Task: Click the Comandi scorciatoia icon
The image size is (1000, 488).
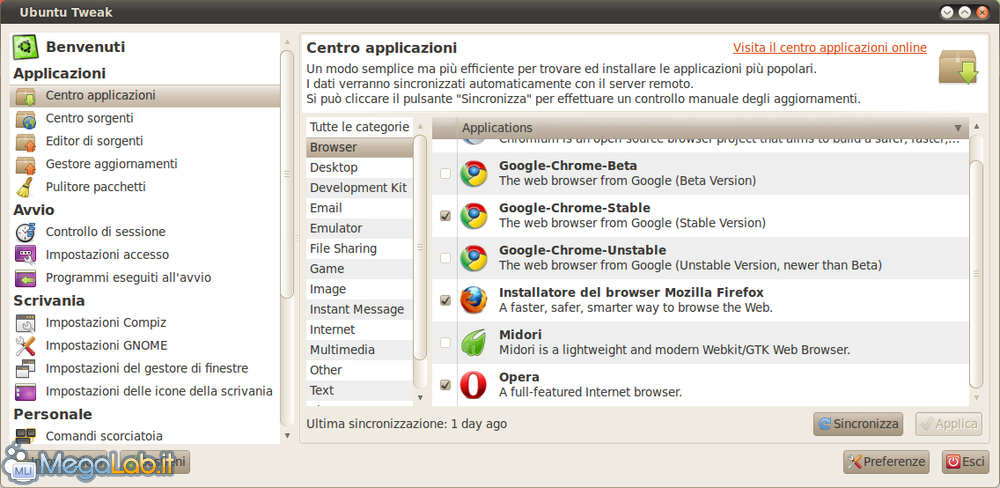Action: click(x=26, y=436)
